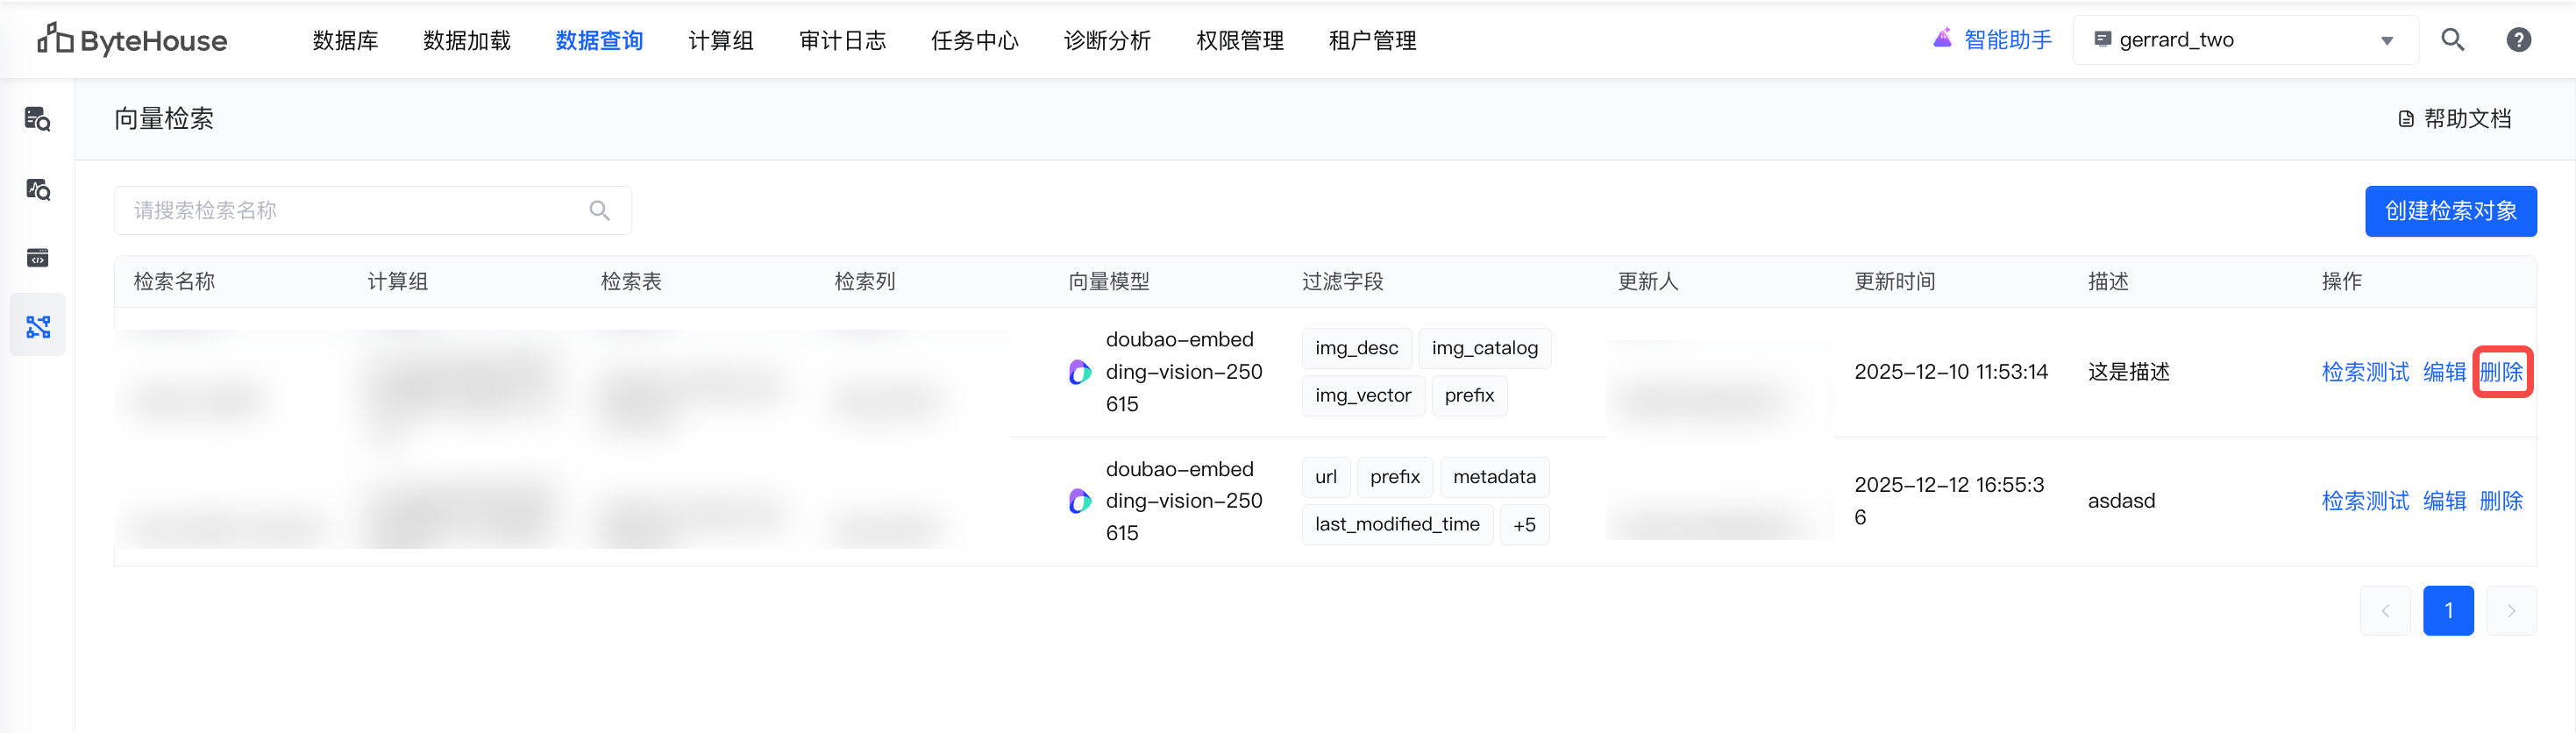This screenshot has height=733, width=2576.
Task: Select page 1 in pagination
Action: tap(2448, 610)
